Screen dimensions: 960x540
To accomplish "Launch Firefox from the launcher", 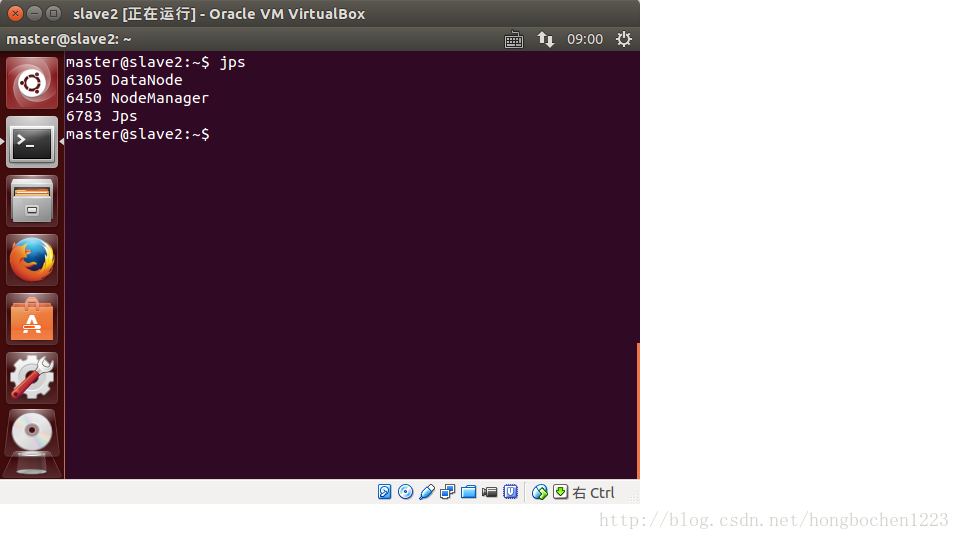I will click(x=32, y=260).
